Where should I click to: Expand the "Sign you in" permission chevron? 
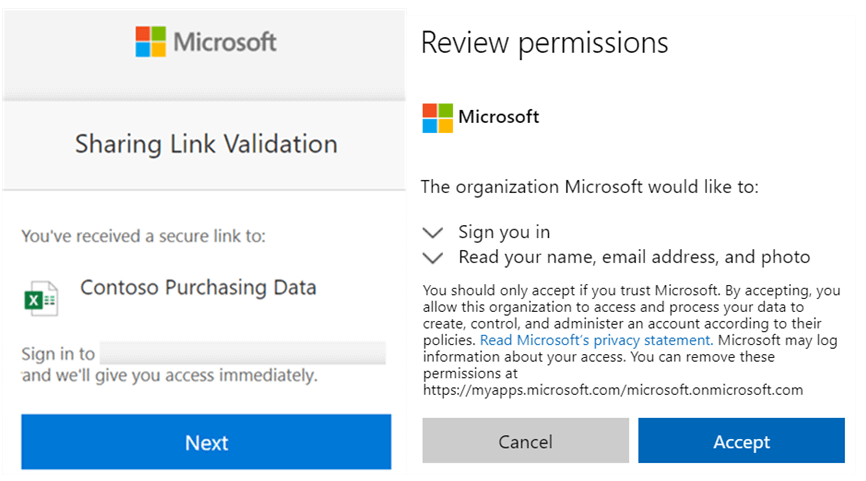tap(432, 232)
